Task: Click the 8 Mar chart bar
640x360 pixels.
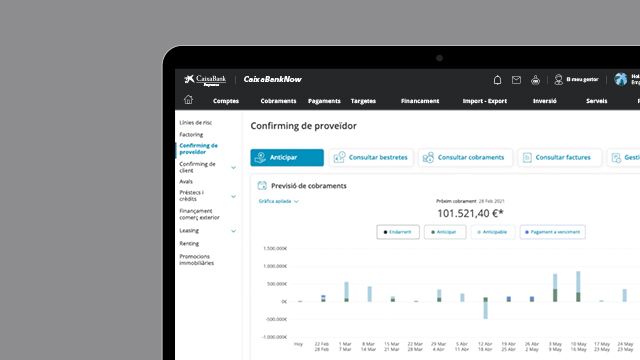Action: click(370, 294)
